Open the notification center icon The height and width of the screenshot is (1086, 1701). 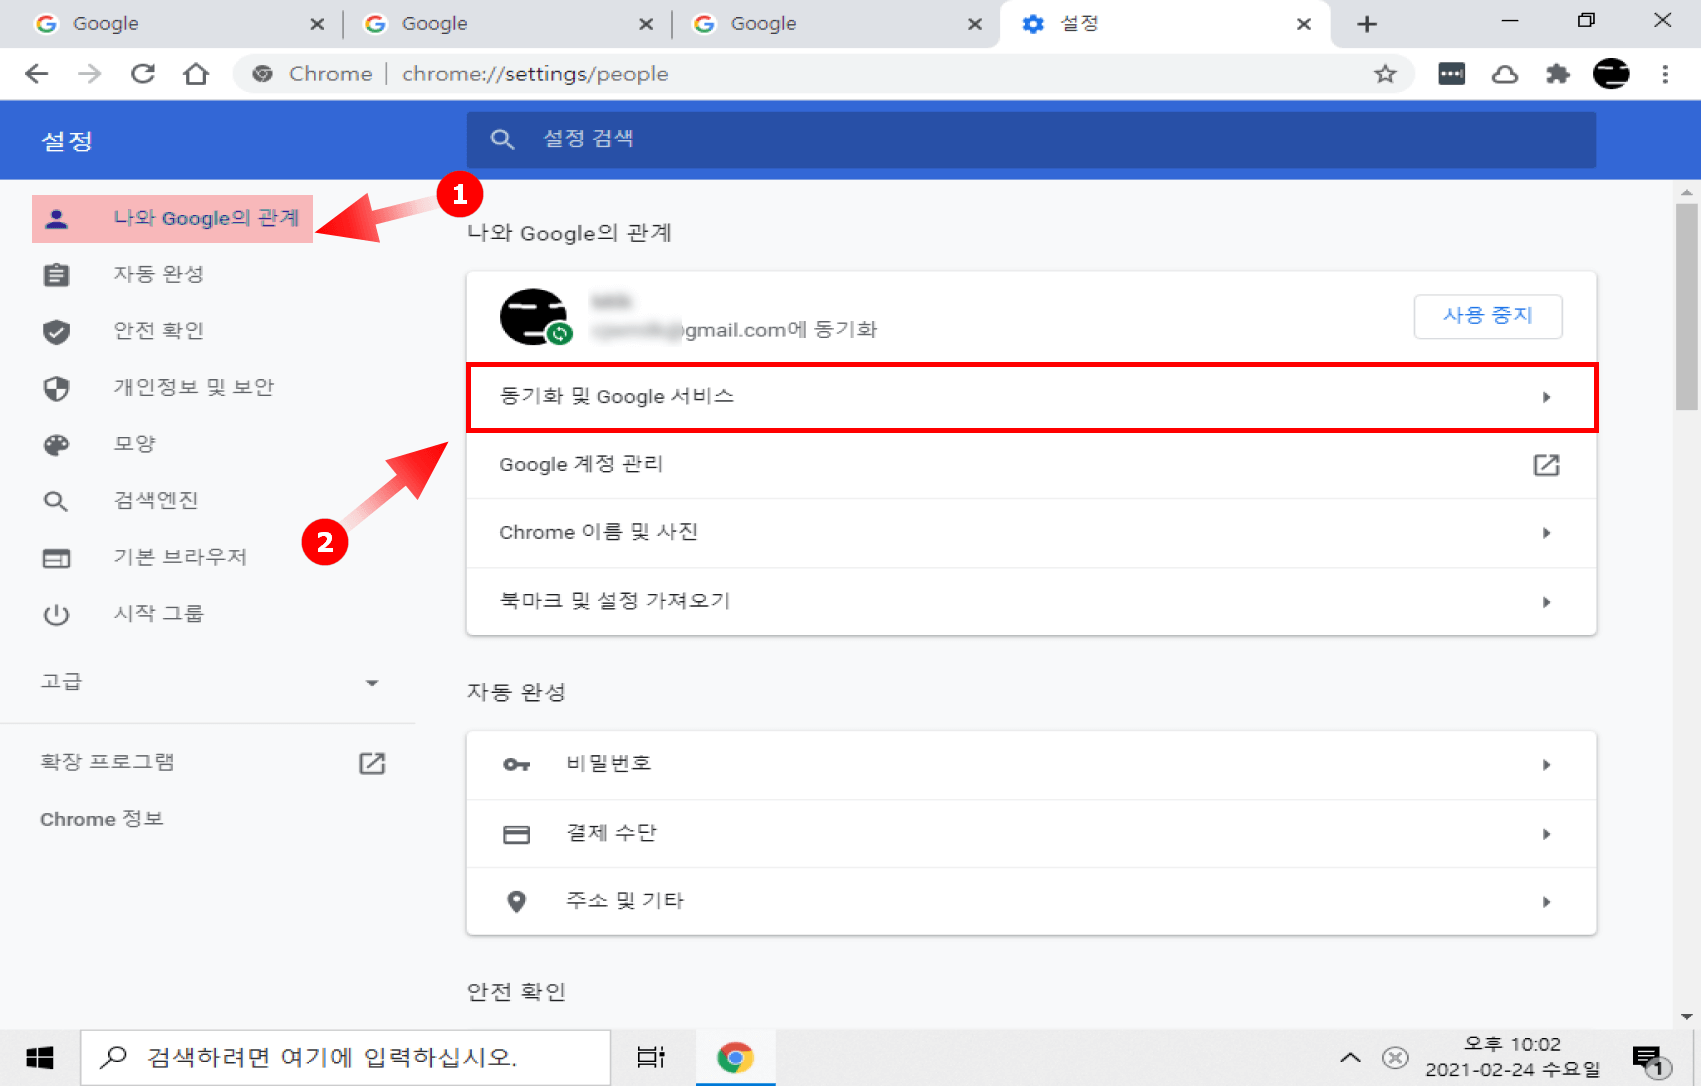click(1650, 1060)
